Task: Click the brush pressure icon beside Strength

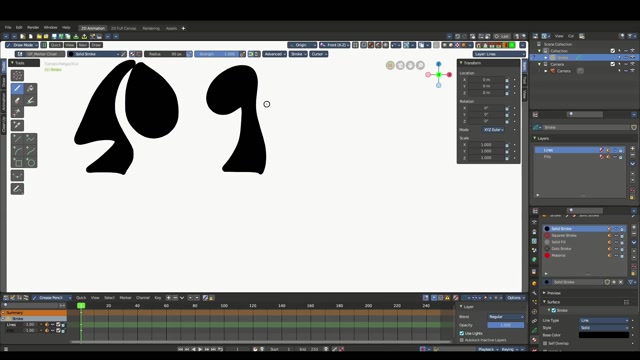Action: [x=242, y=54]
